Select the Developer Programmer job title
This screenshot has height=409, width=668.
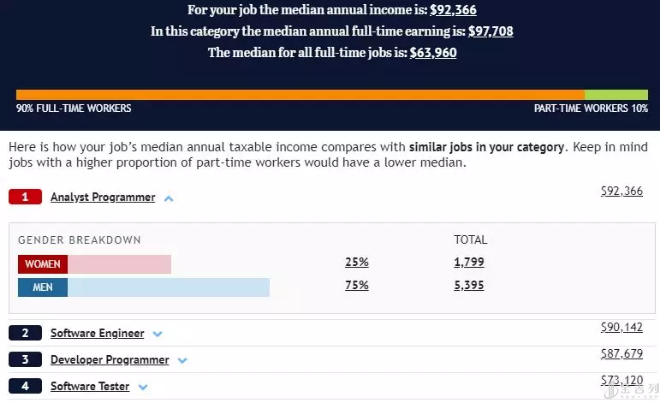click(109, 359)
